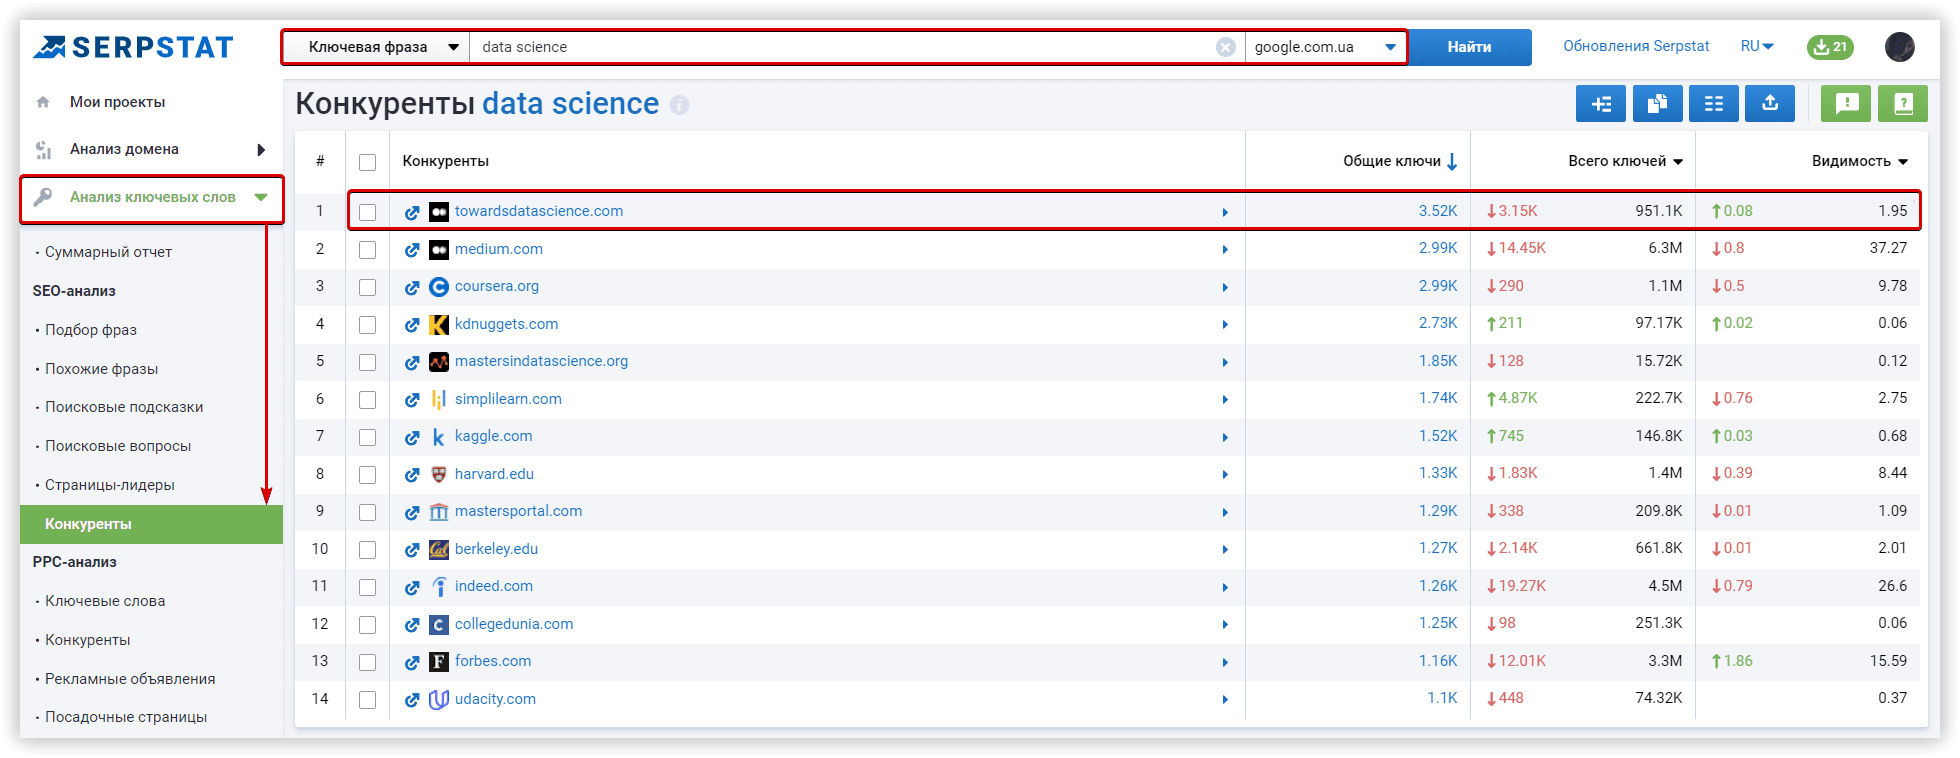The image size is (1960, 758).
Task: Click the add filter list icon
Action: 1600,103
